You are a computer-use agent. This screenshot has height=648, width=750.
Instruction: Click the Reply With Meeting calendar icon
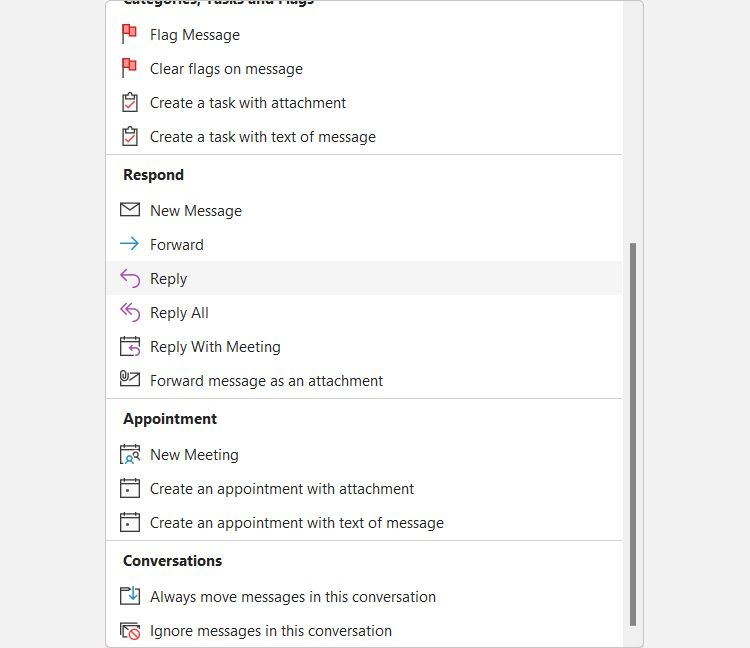(129, 346)
